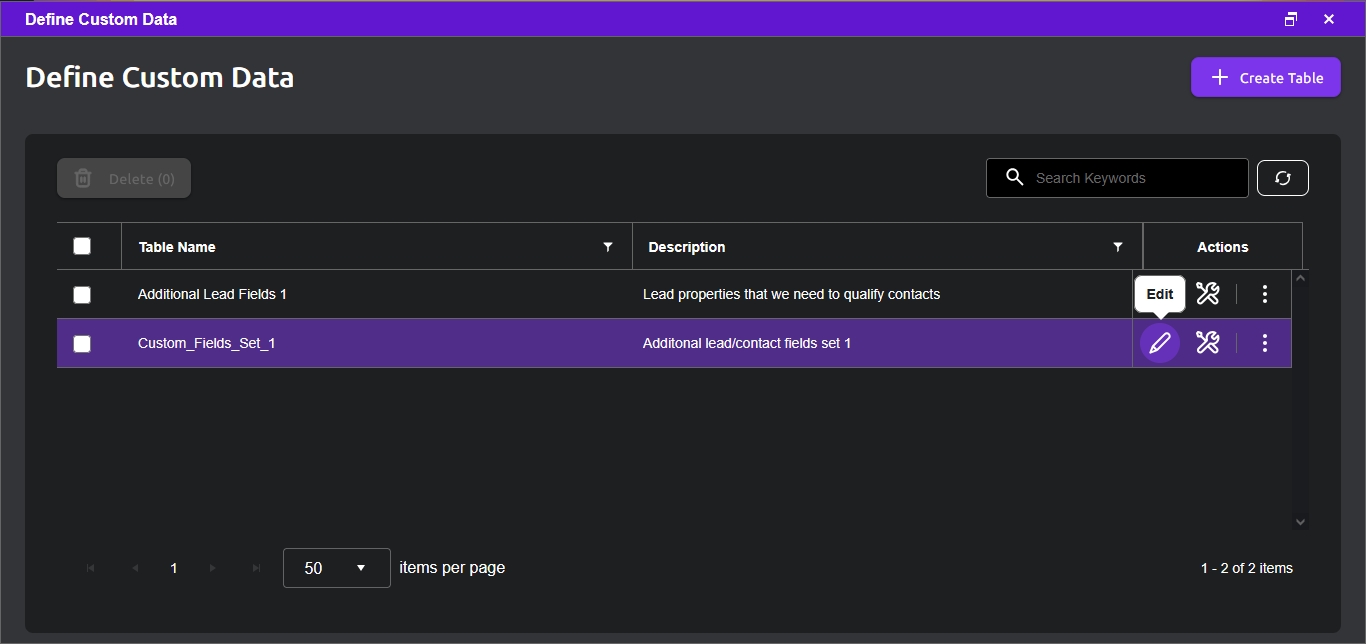Open tools icon for Additional Lead Fields 1

(1207, 294)
